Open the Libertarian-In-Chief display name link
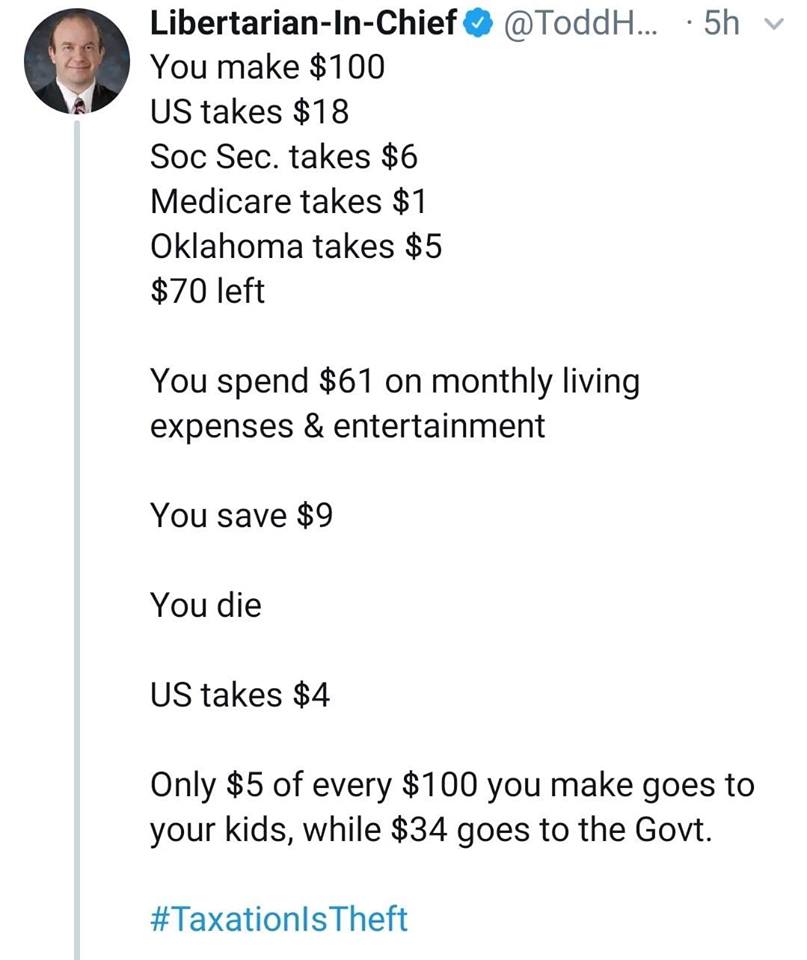The image size is (807, 960). [x=304, y=23]
